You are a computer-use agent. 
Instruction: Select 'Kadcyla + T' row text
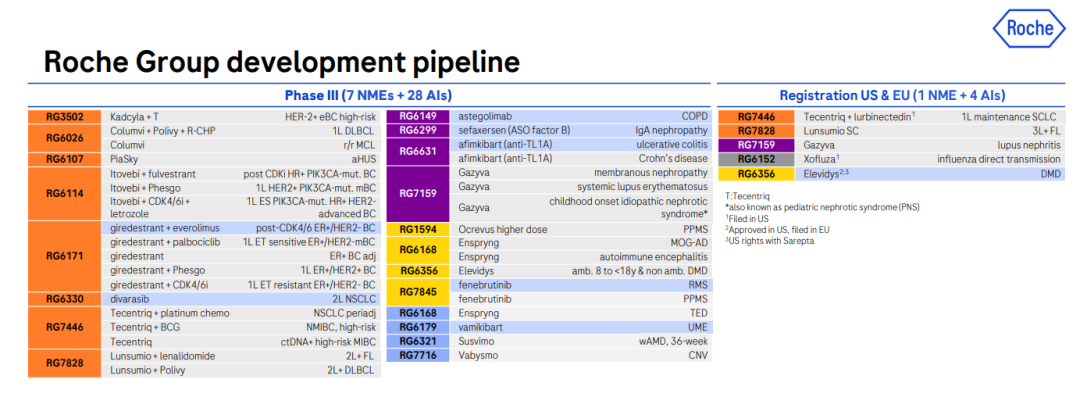click(134, 117)
